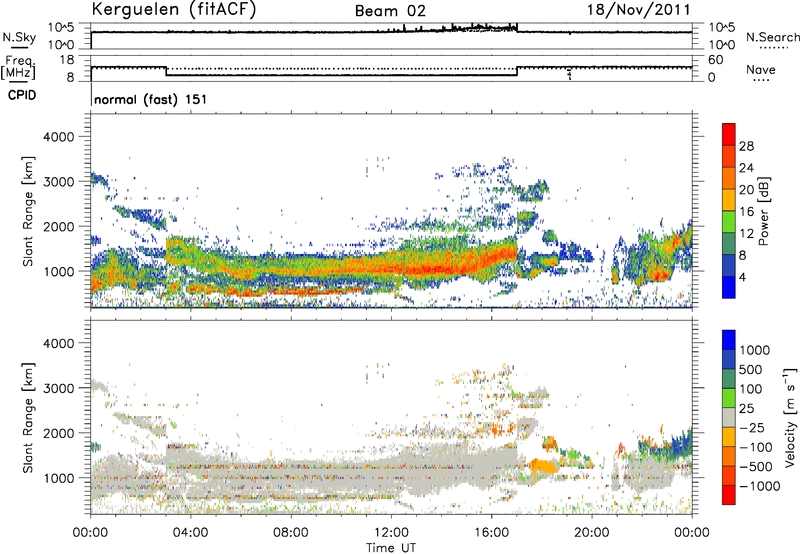The width and height of the screenshot is (800, 554).
Task: Select the '12:00' time tick label
Action: [391, 533]
